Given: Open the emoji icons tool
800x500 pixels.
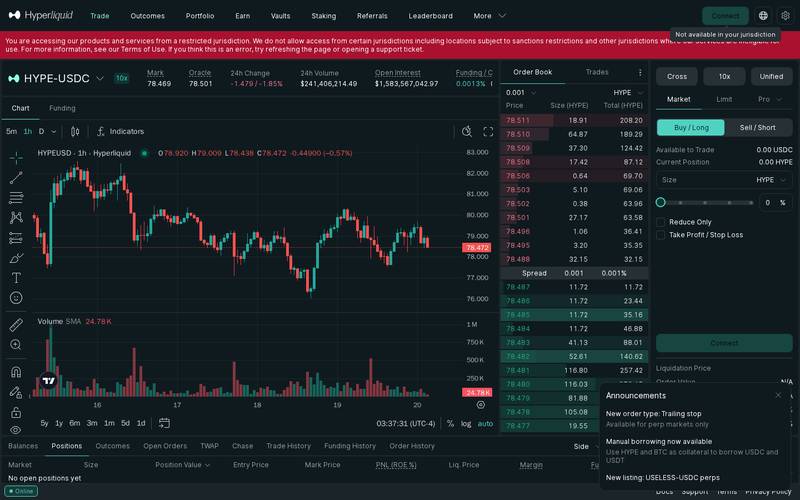Looking at the screenshot, I should (x=16, y=297).
